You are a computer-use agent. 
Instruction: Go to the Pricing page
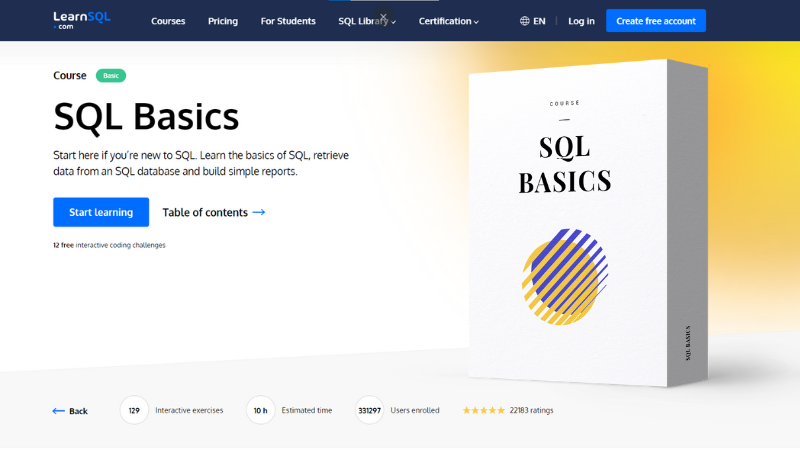pyautogui.click(x=222, y=21)
